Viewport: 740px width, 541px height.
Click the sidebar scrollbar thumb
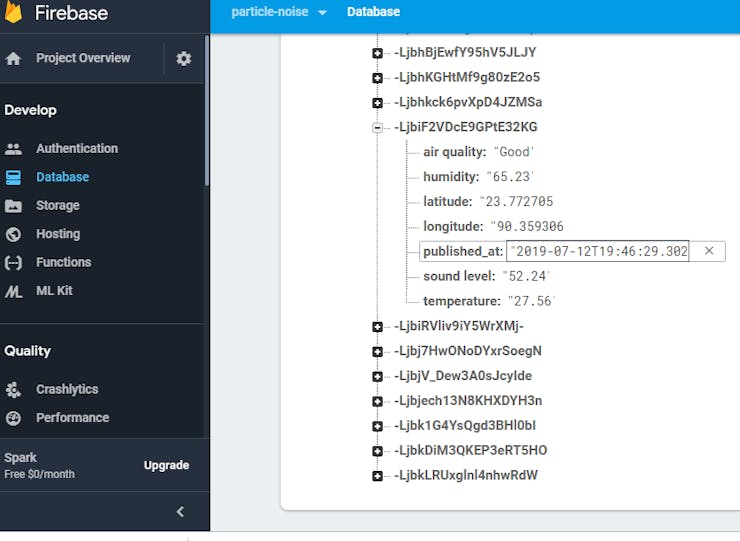[x=206, y=111]
